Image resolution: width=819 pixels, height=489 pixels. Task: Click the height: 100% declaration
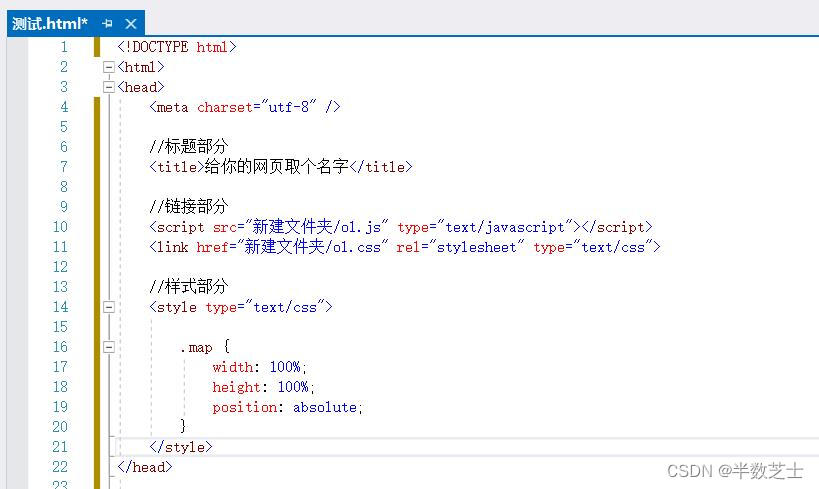pyautogui.click(x=263, y=387)
